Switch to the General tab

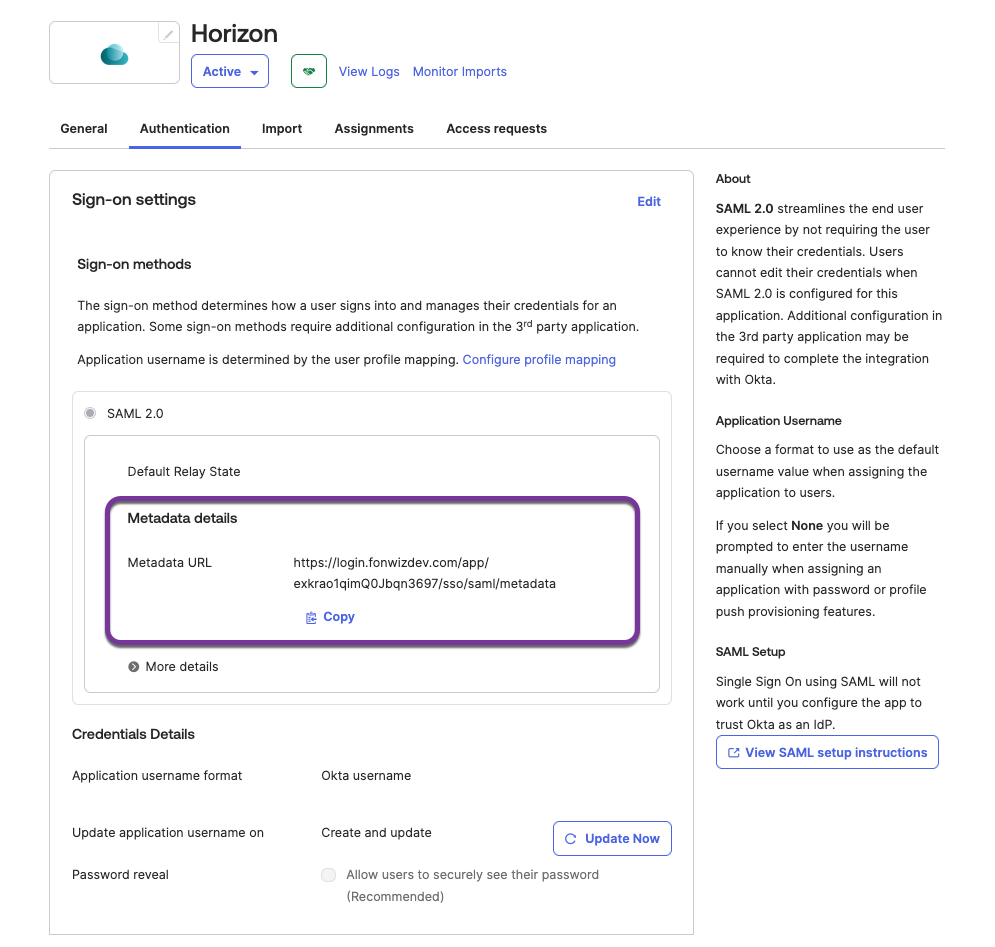(x=84, y=129)
